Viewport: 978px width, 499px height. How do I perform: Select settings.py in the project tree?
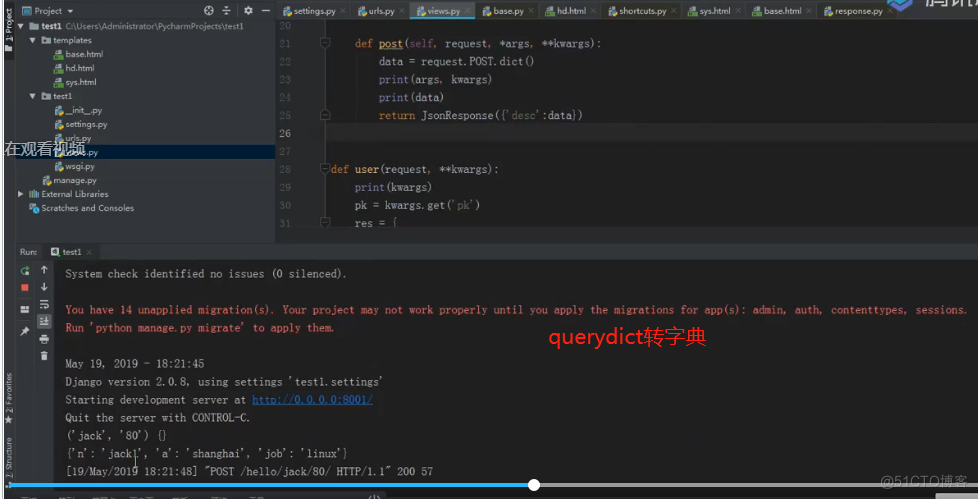[x=81, y=124]
